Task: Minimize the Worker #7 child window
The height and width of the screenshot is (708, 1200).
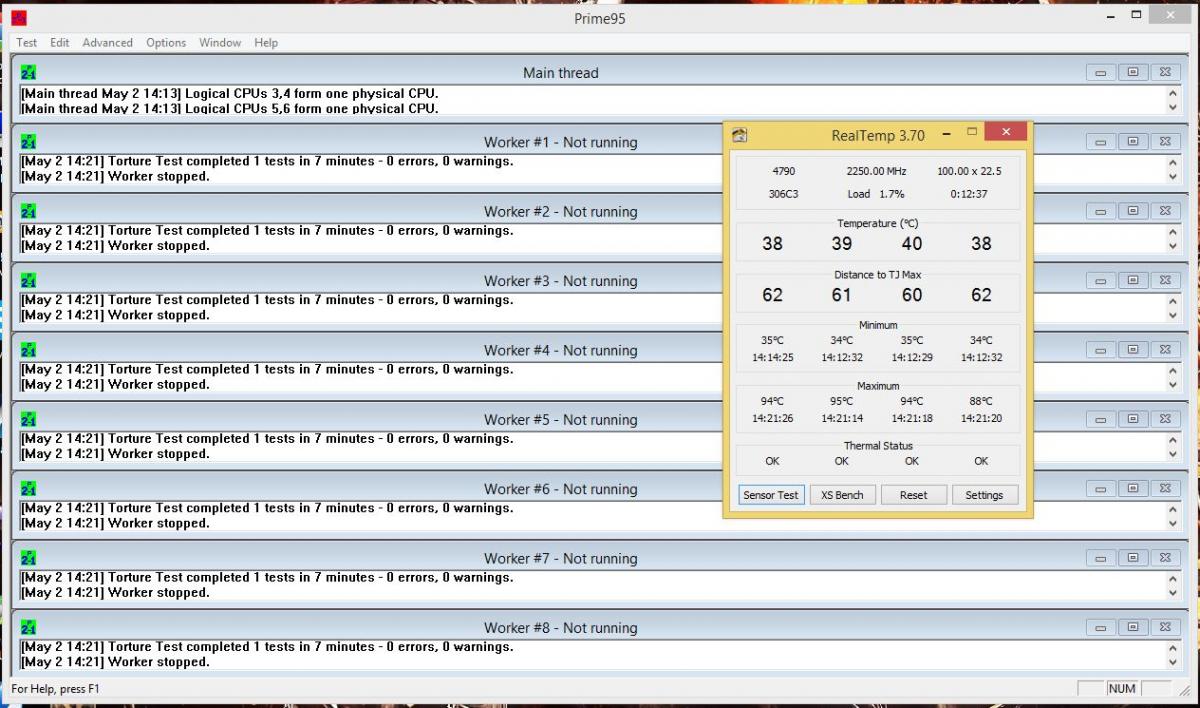Action: [x=1101, y=558]
